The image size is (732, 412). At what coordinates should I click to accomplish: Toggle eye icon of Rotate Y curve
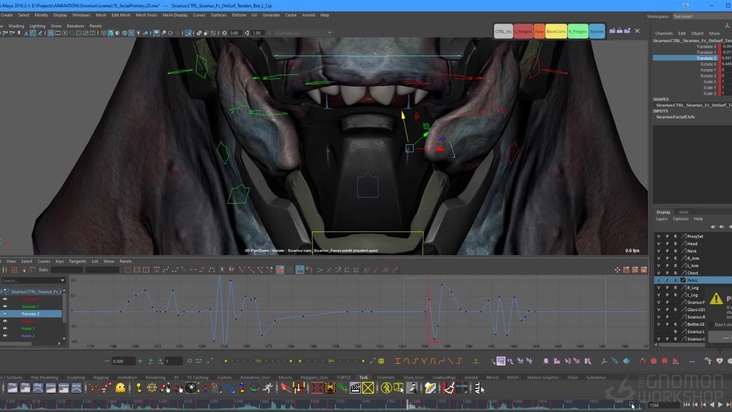pos(5,328)
